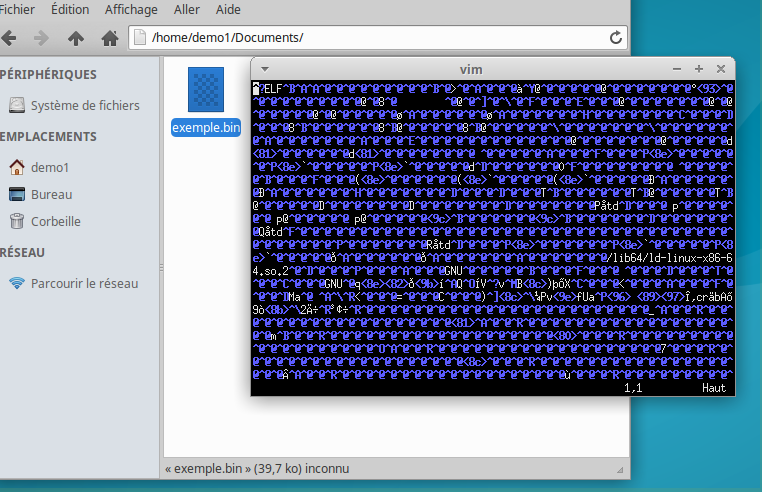Reload the current folder view
Image resolution: width=762 pixels, height=492 pixels.
[616, 38]
